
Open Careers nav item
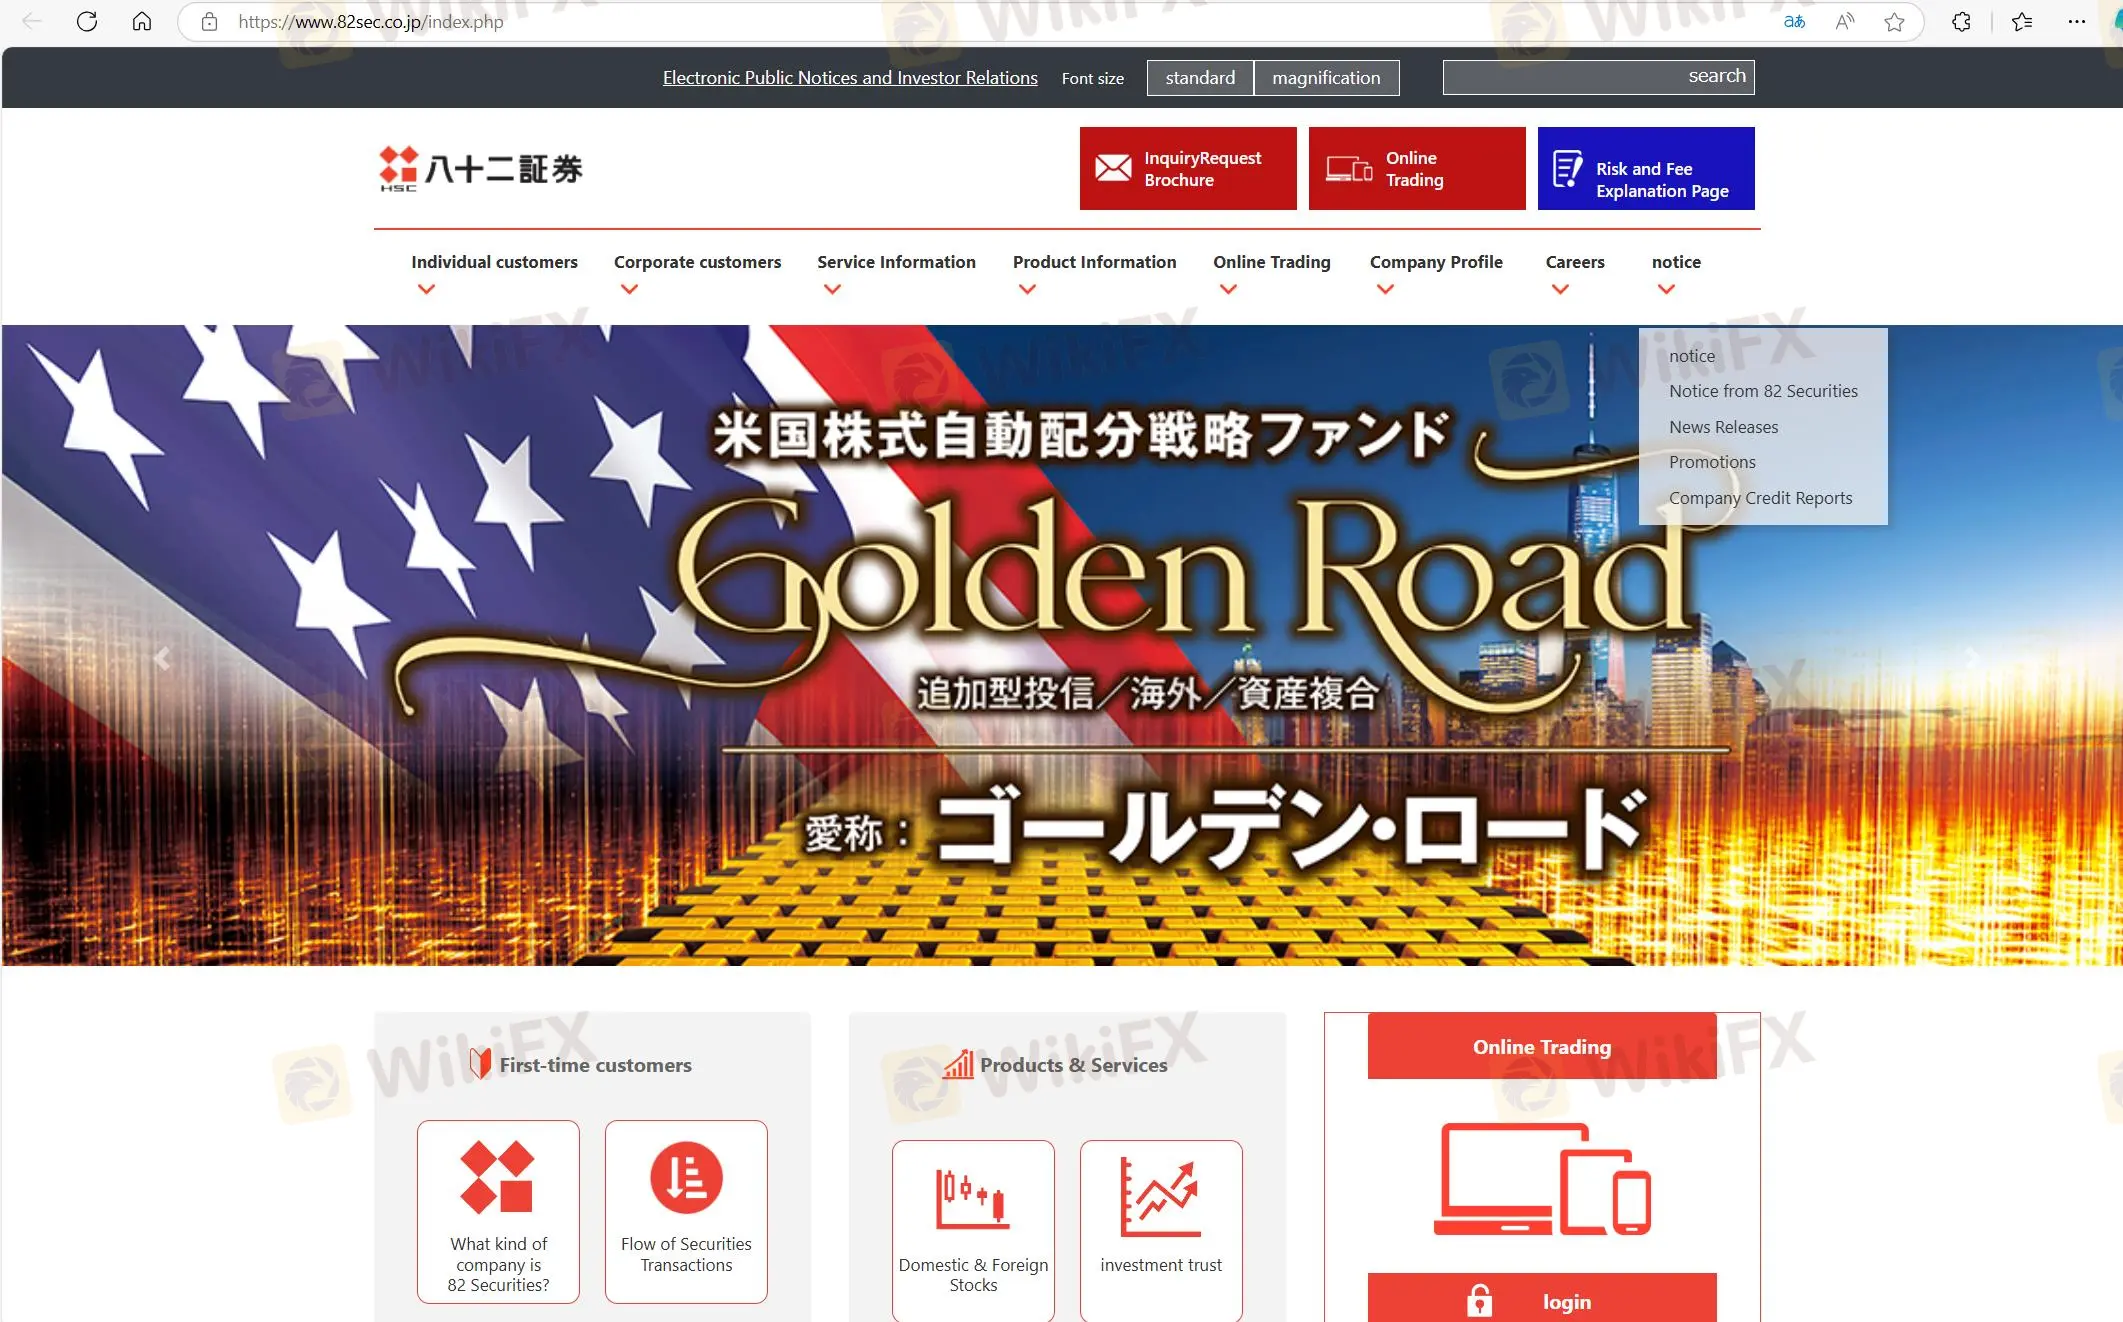coord(1575,262)
